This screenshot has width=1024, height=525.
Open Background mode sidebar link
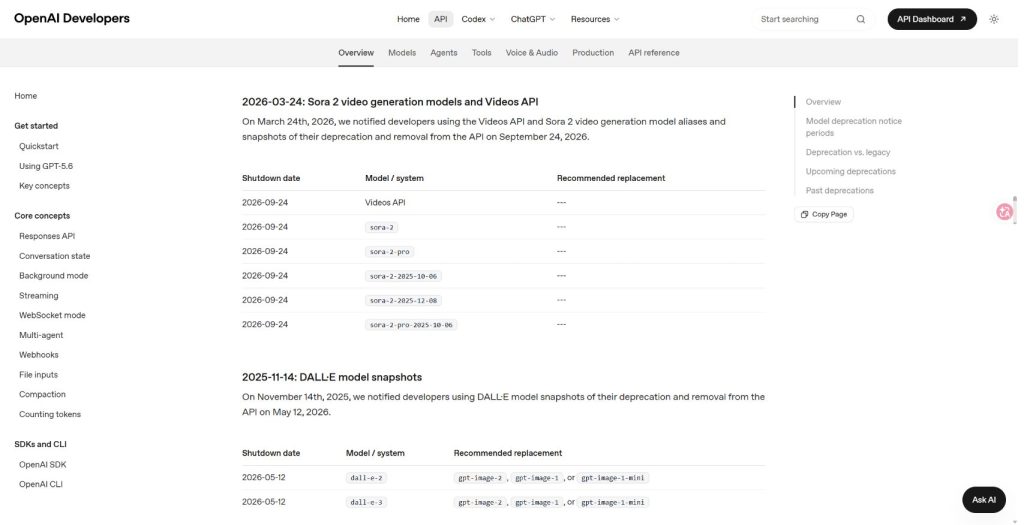point(54,276)
